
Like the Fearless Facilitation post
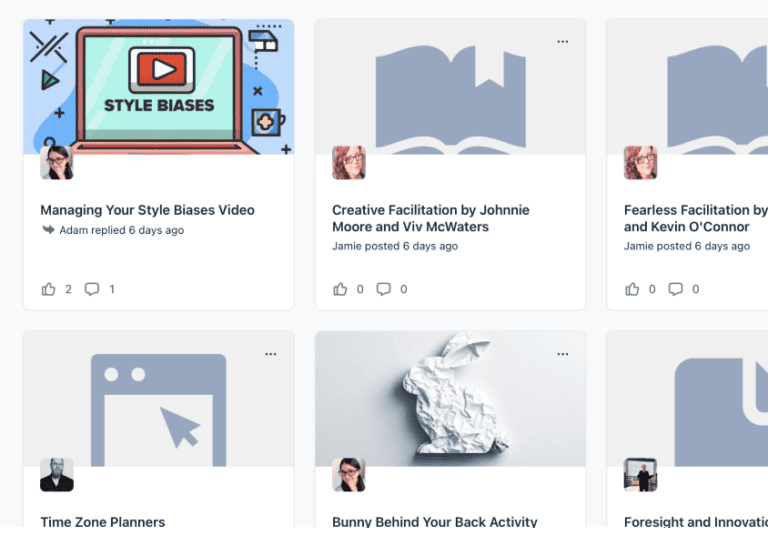point(632,289)
